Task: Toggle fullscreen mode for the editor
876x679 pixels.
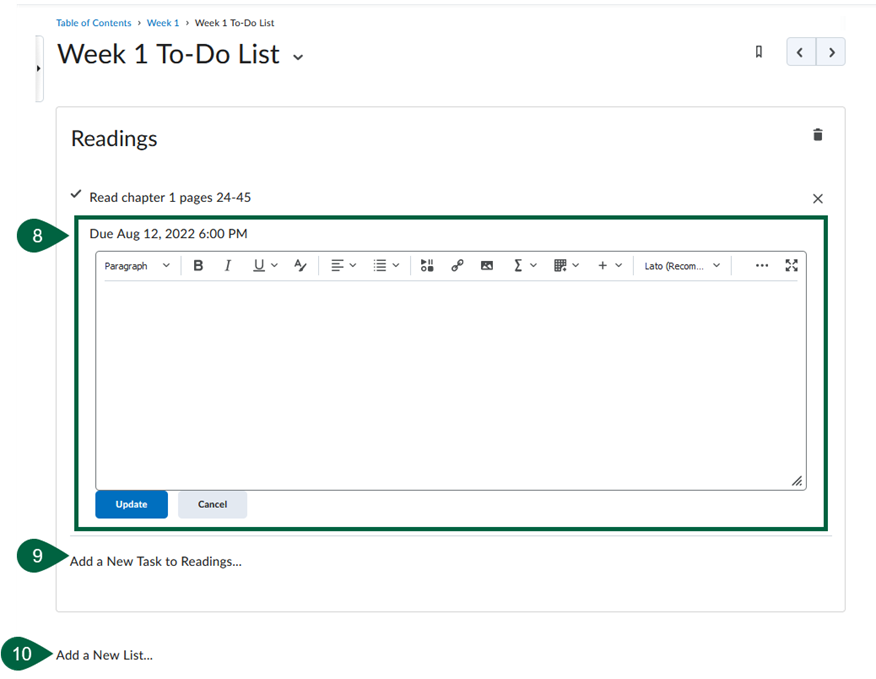Action: pos(792,265)
